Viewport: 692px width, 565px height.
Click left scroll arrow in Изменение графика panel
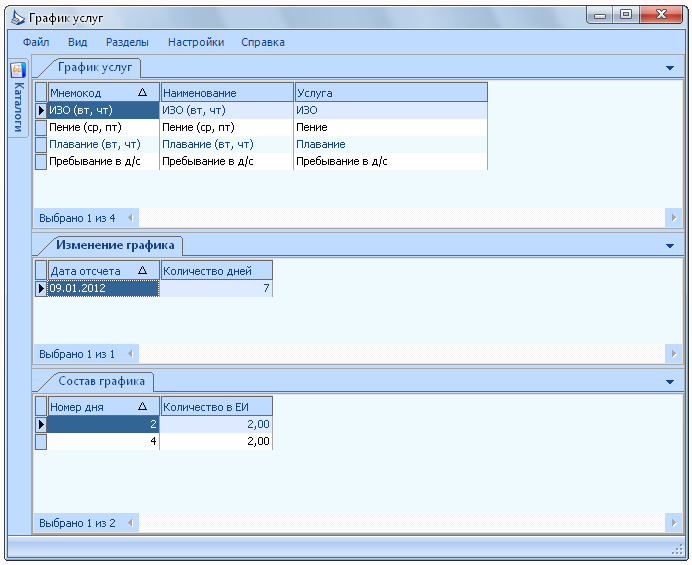130,354
